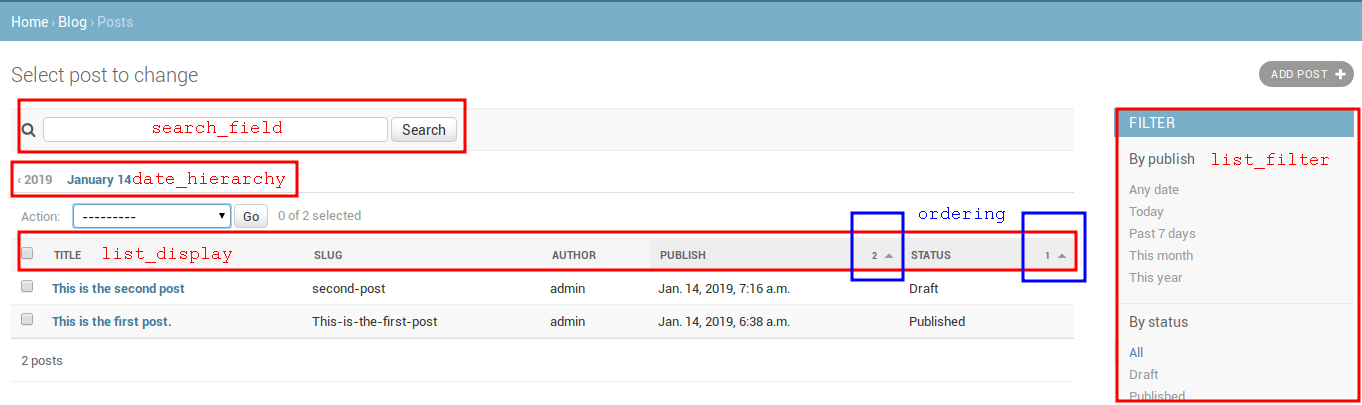Go back to 2019 in date hierarchy
1362x405 pixels.
pyautogui.click(x=36, y=180)
